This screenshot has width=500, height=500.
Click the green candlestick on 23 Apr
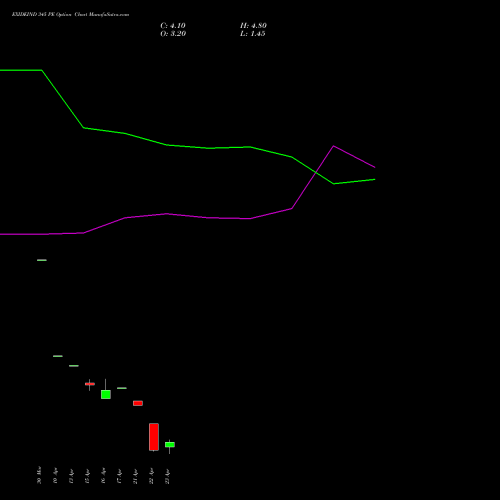click(x=170, y=445)
